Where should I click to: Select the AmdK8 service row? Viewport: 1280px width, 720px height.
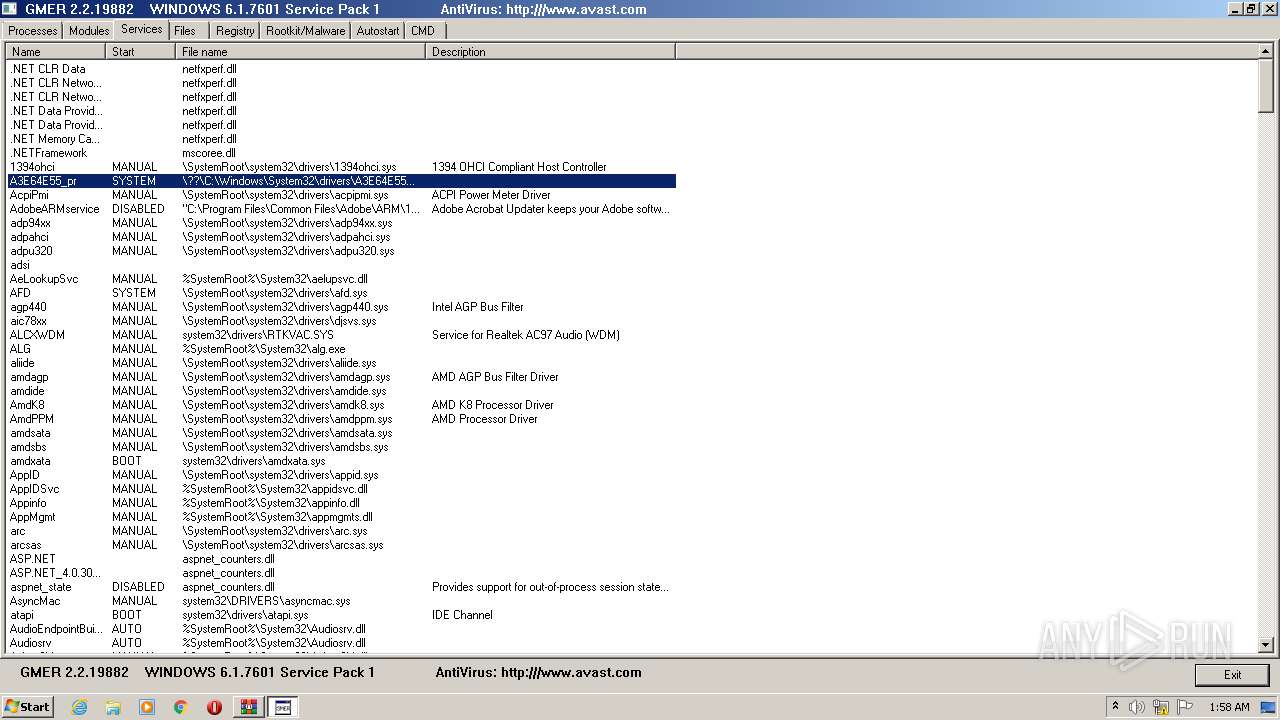coord(341,405)
